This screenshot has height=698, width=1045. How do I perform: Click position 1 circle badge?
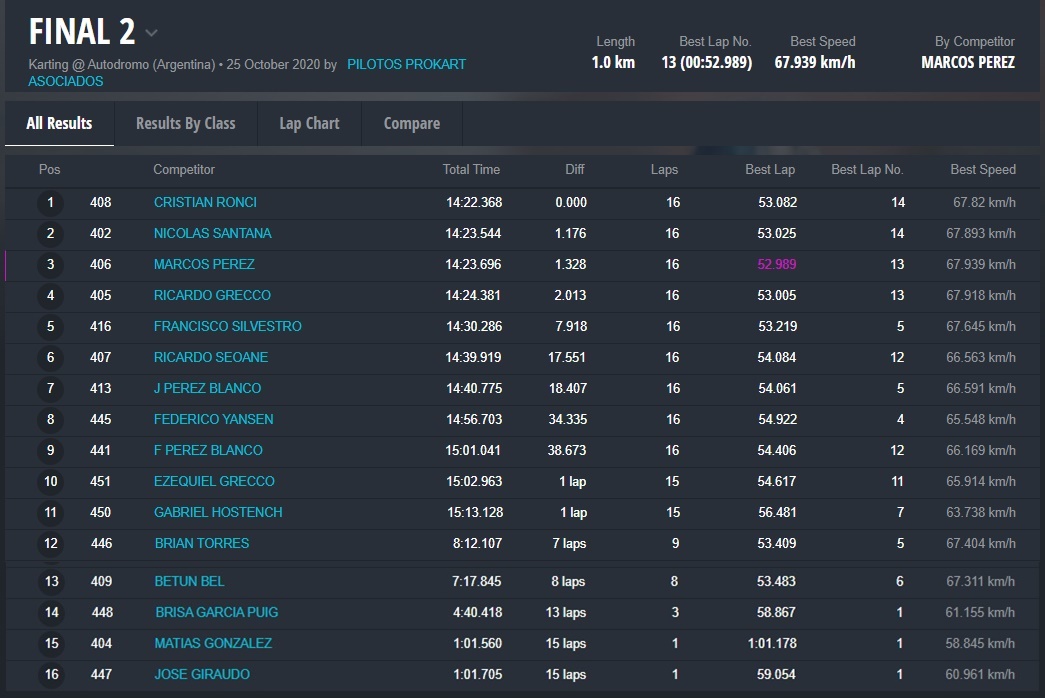pos(50,203)
